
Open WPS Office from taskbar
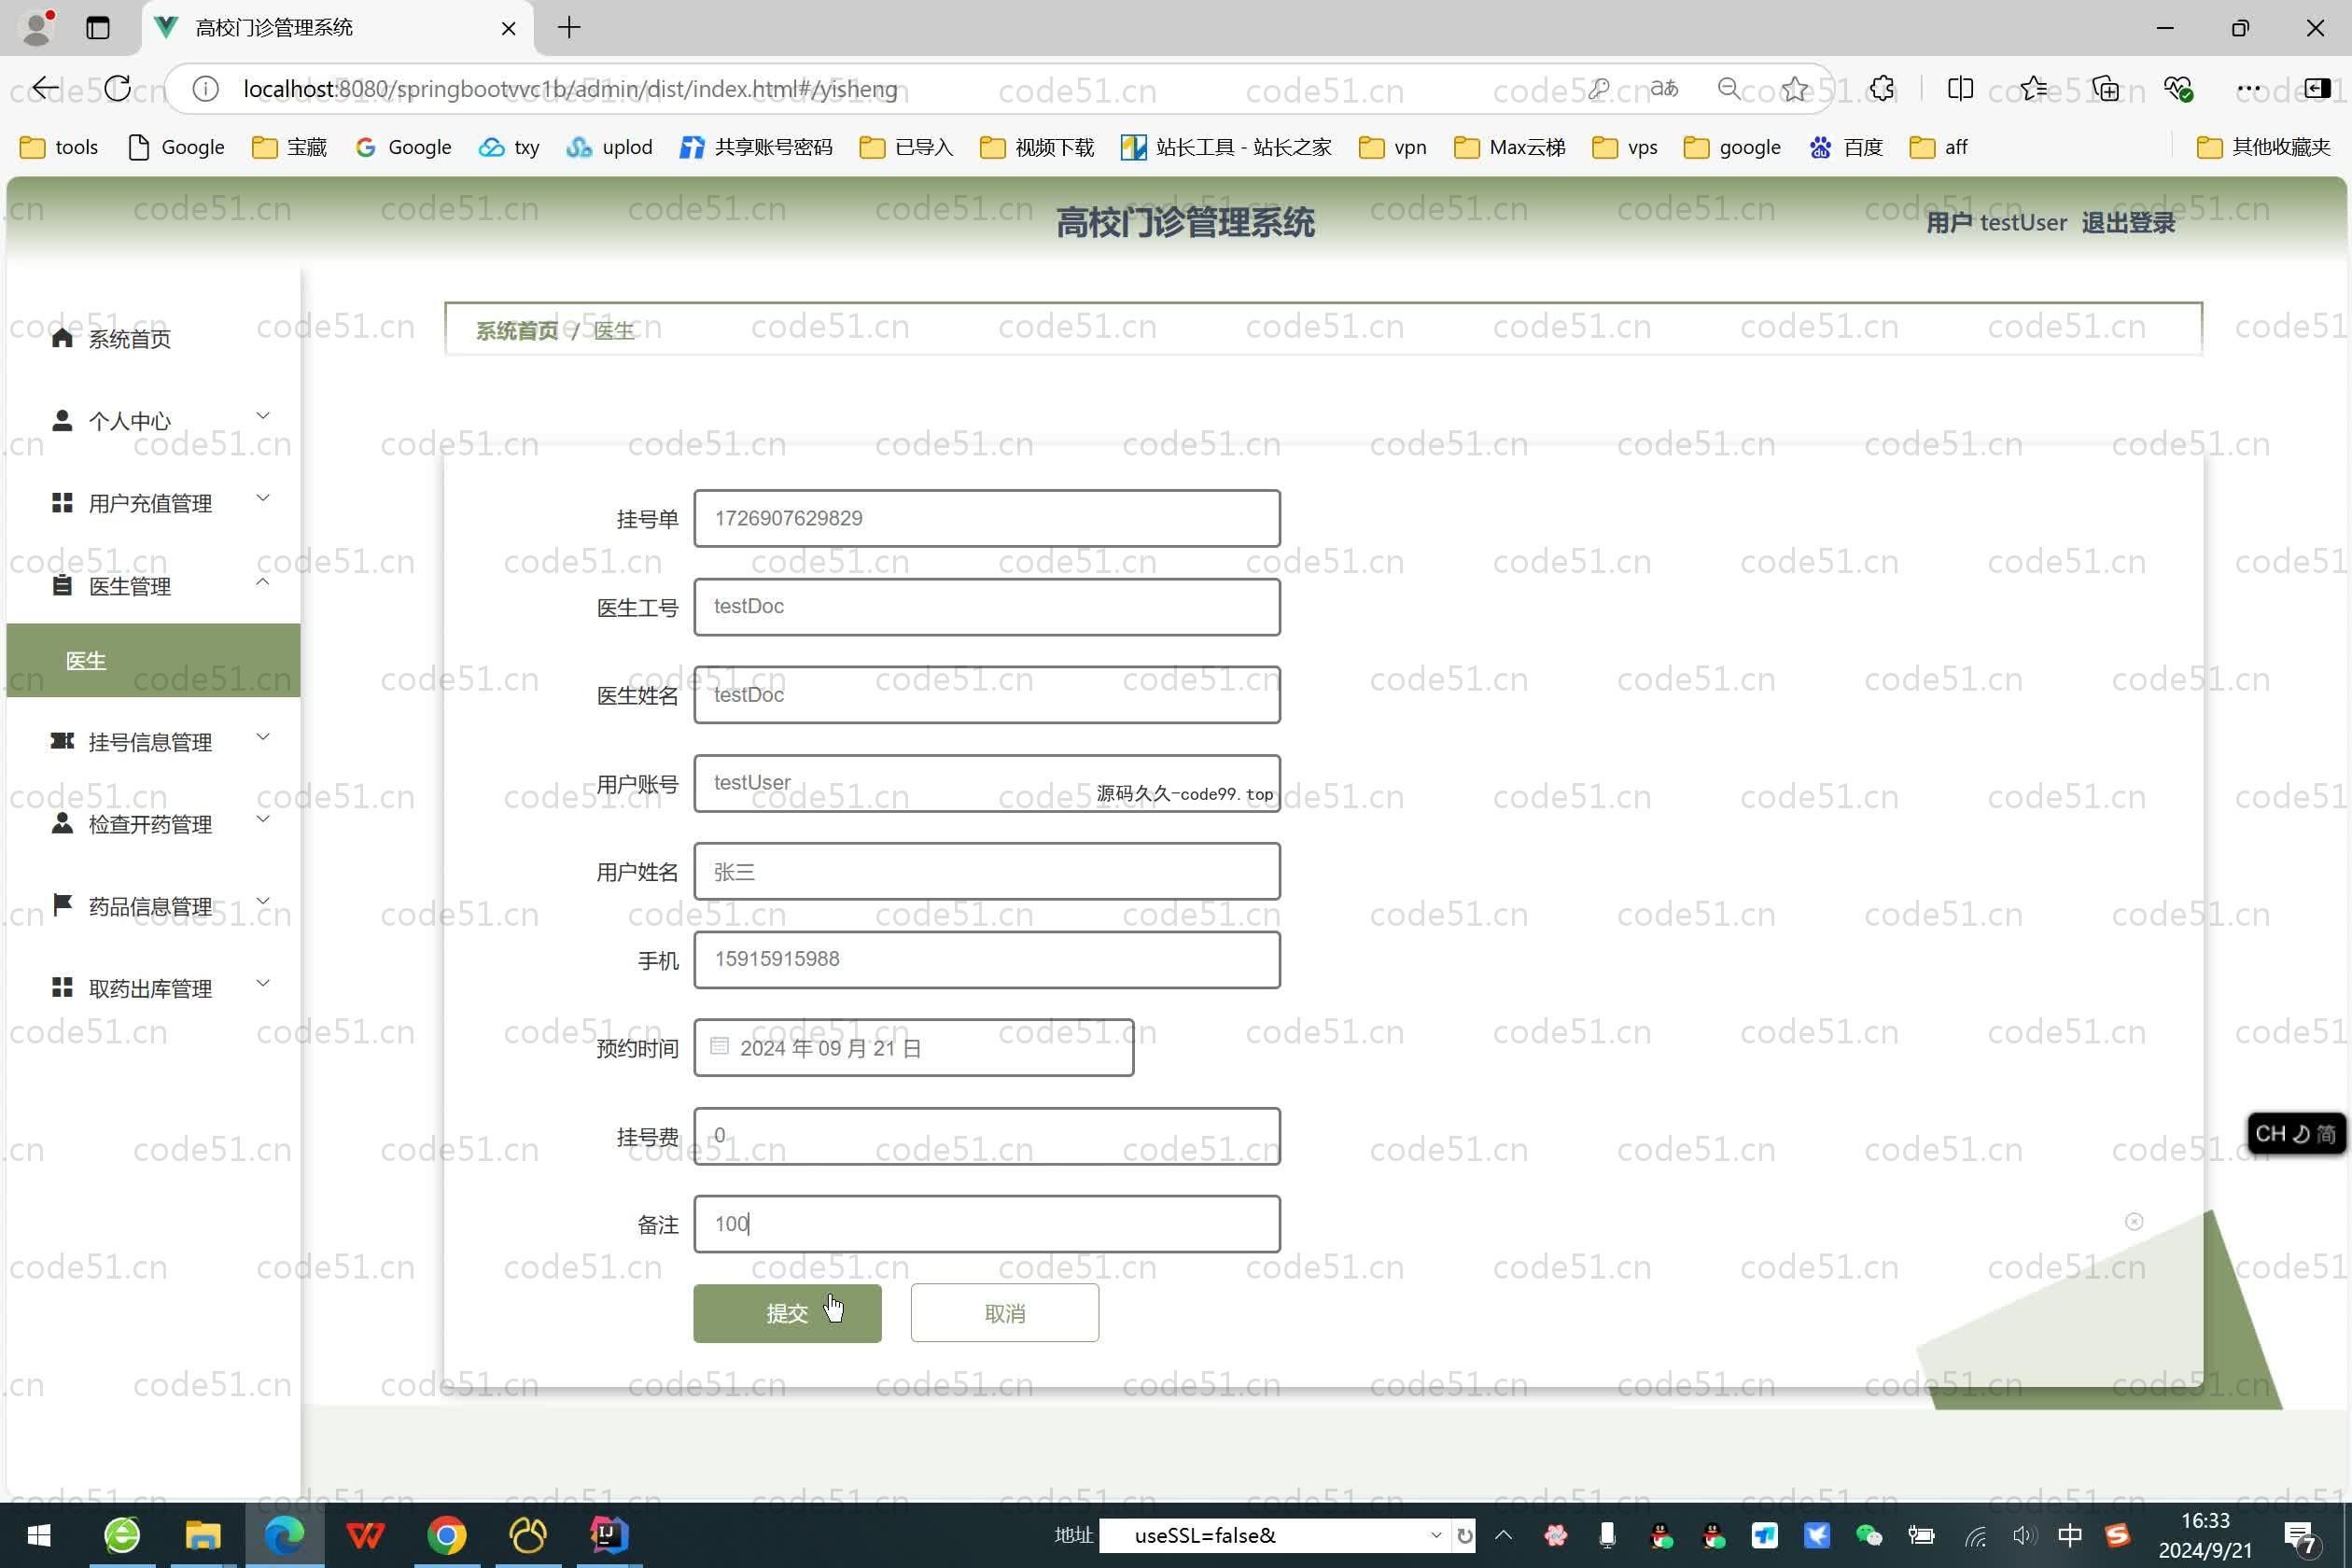click(x=365, y=1535)
